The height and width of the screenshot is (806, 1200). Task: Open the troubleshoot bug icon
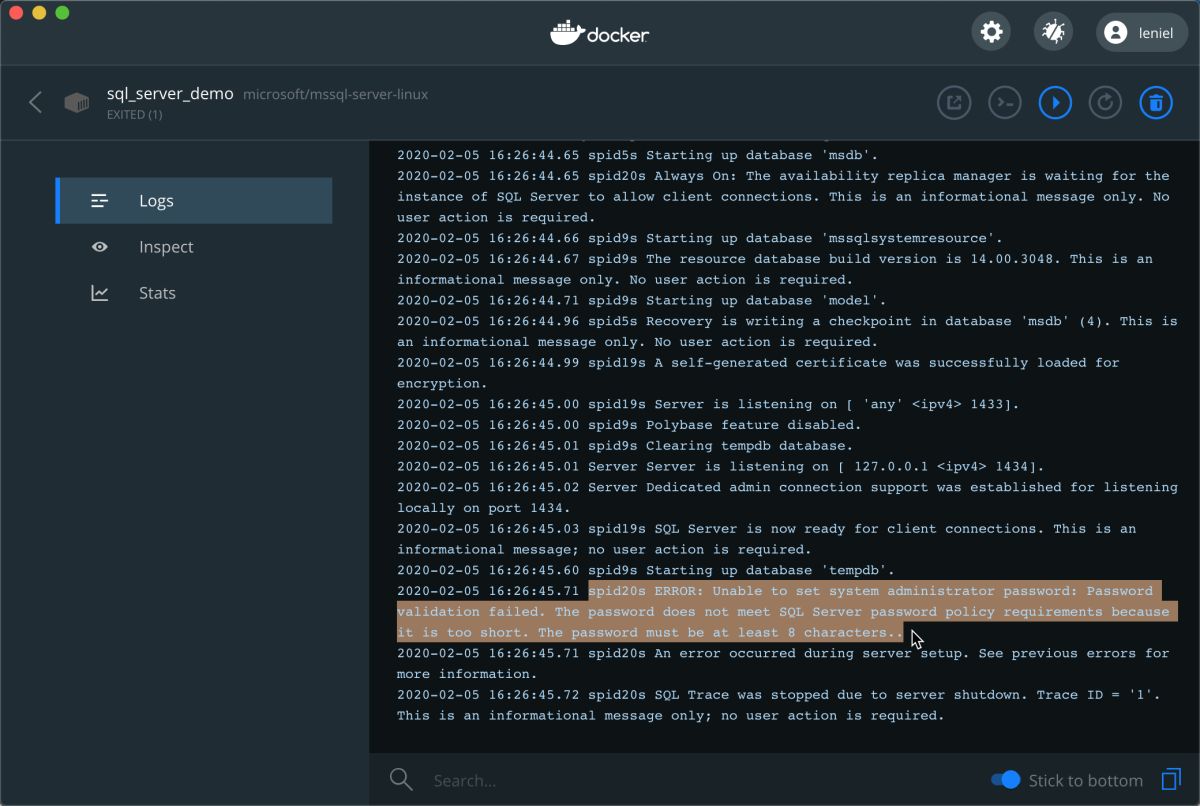point(1053,32)
